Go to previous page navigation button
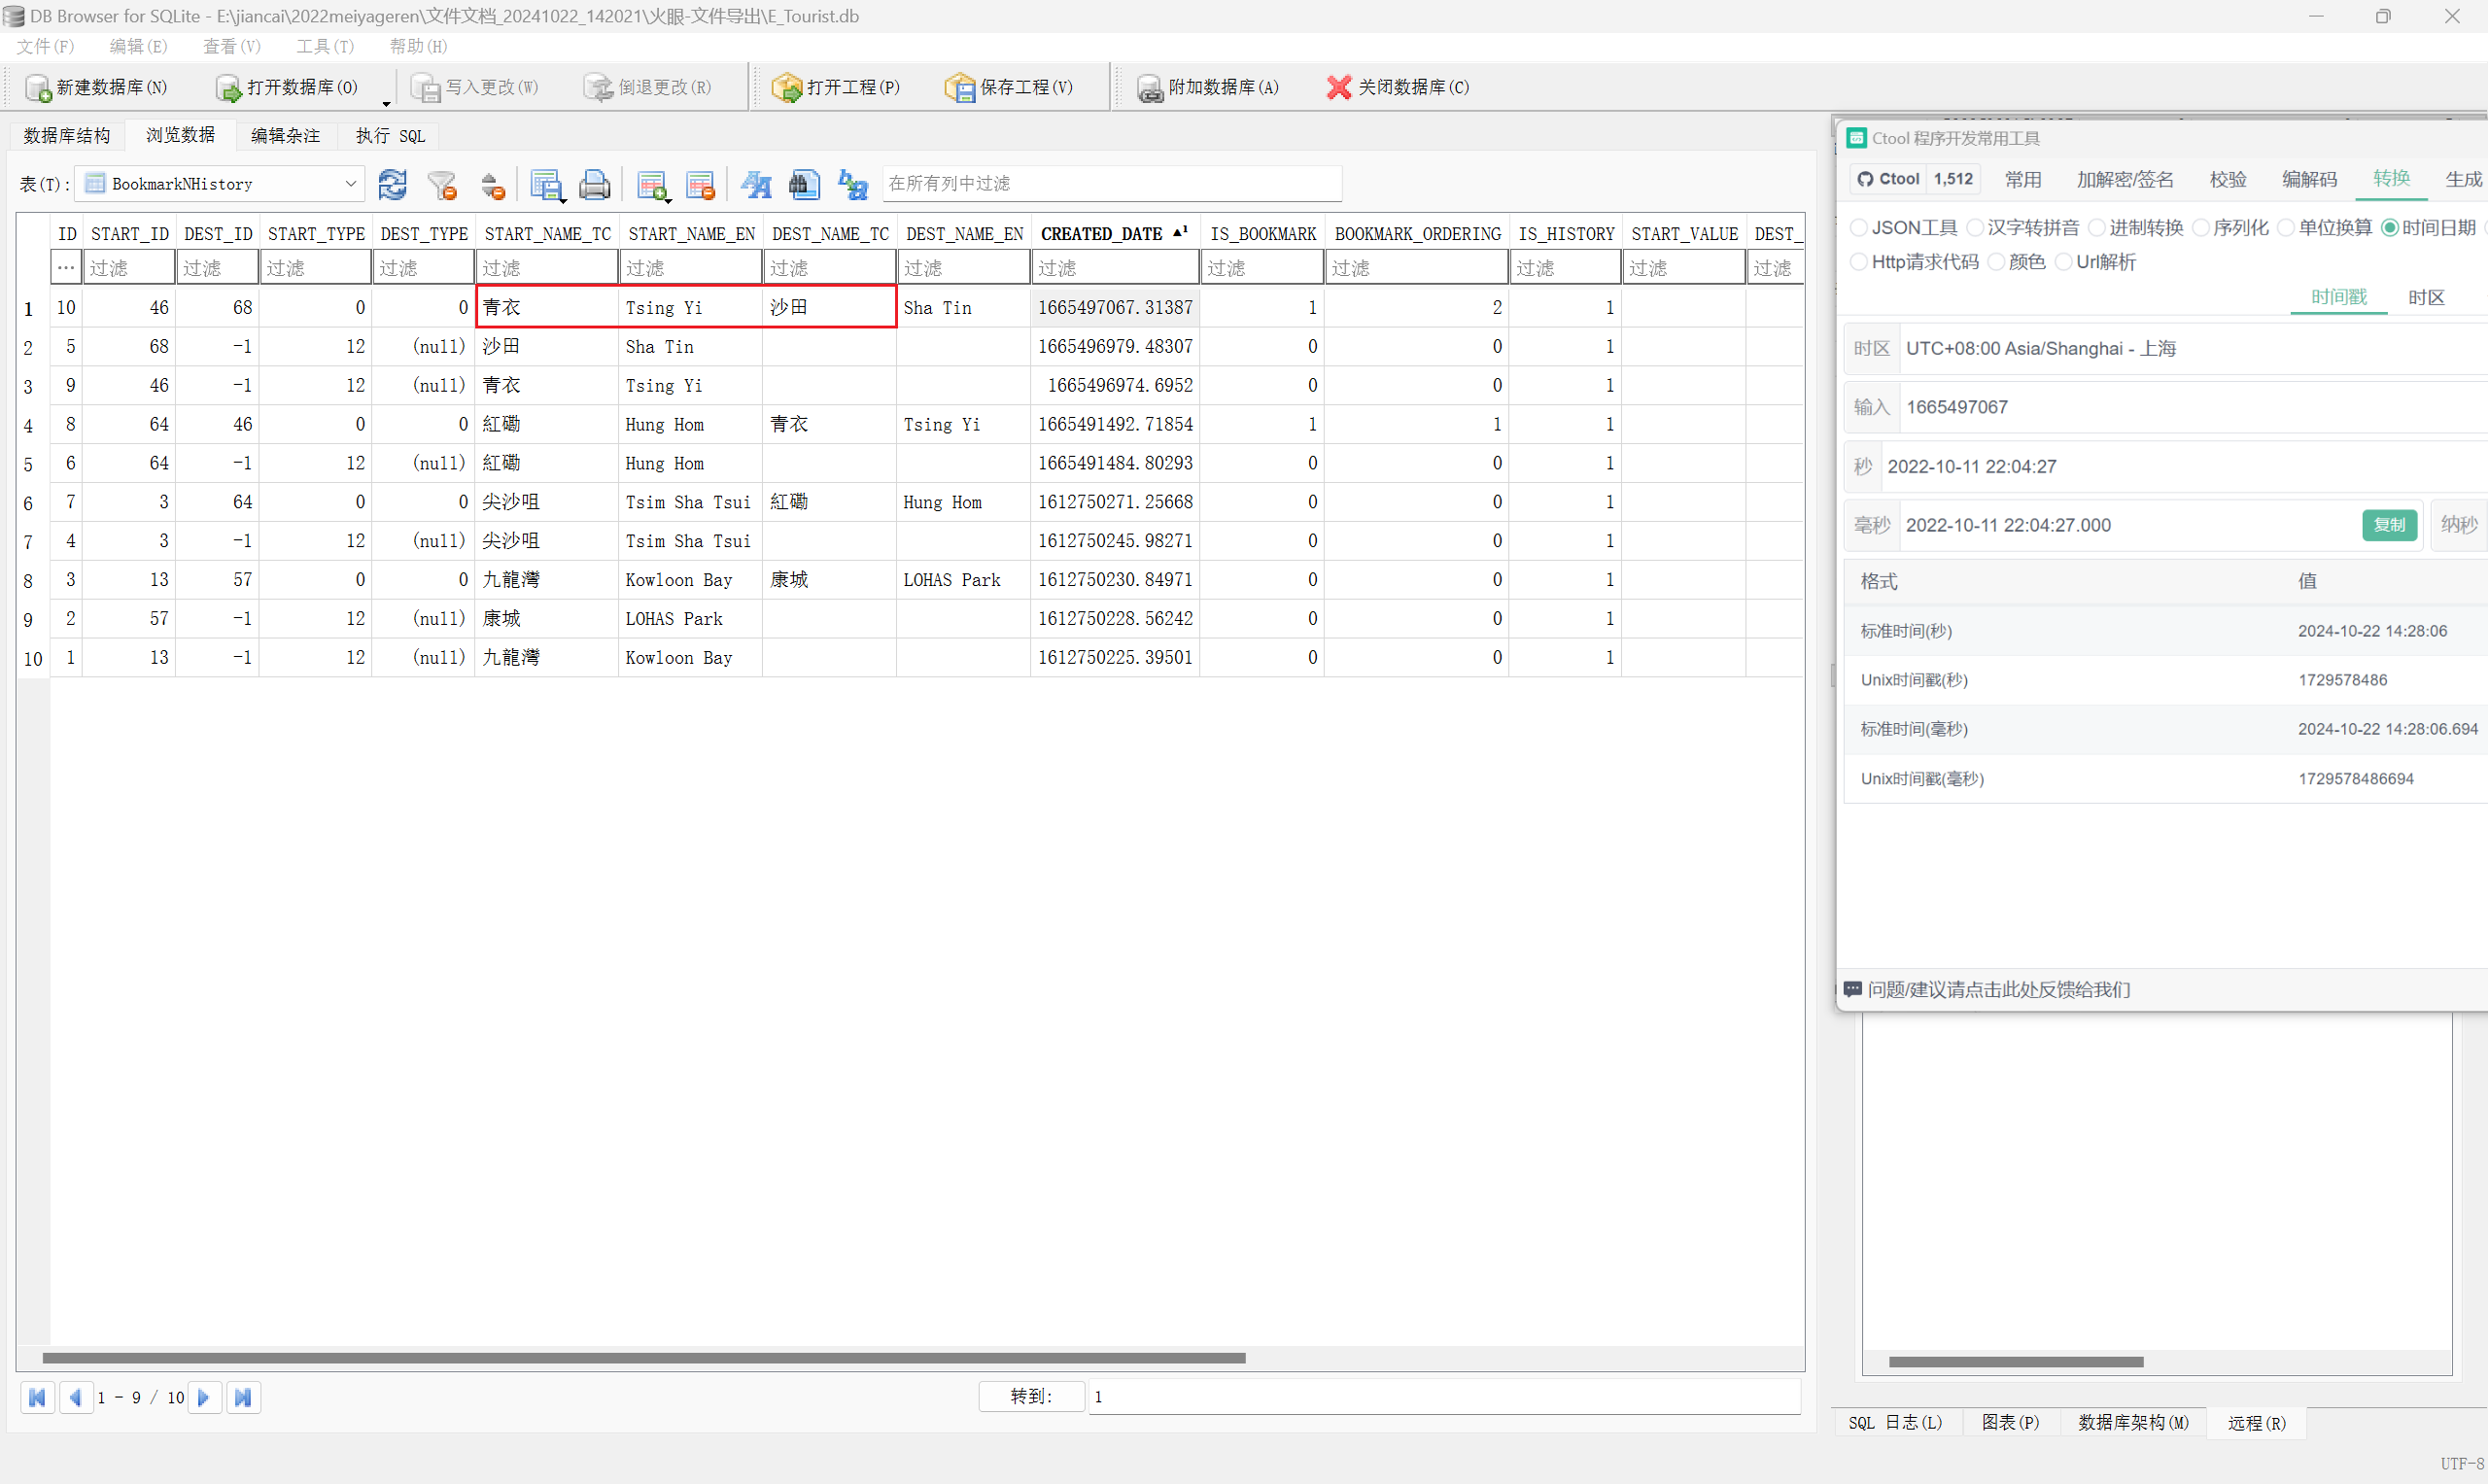This screenshot has height=1484, width=2488. pos(76,1397)
